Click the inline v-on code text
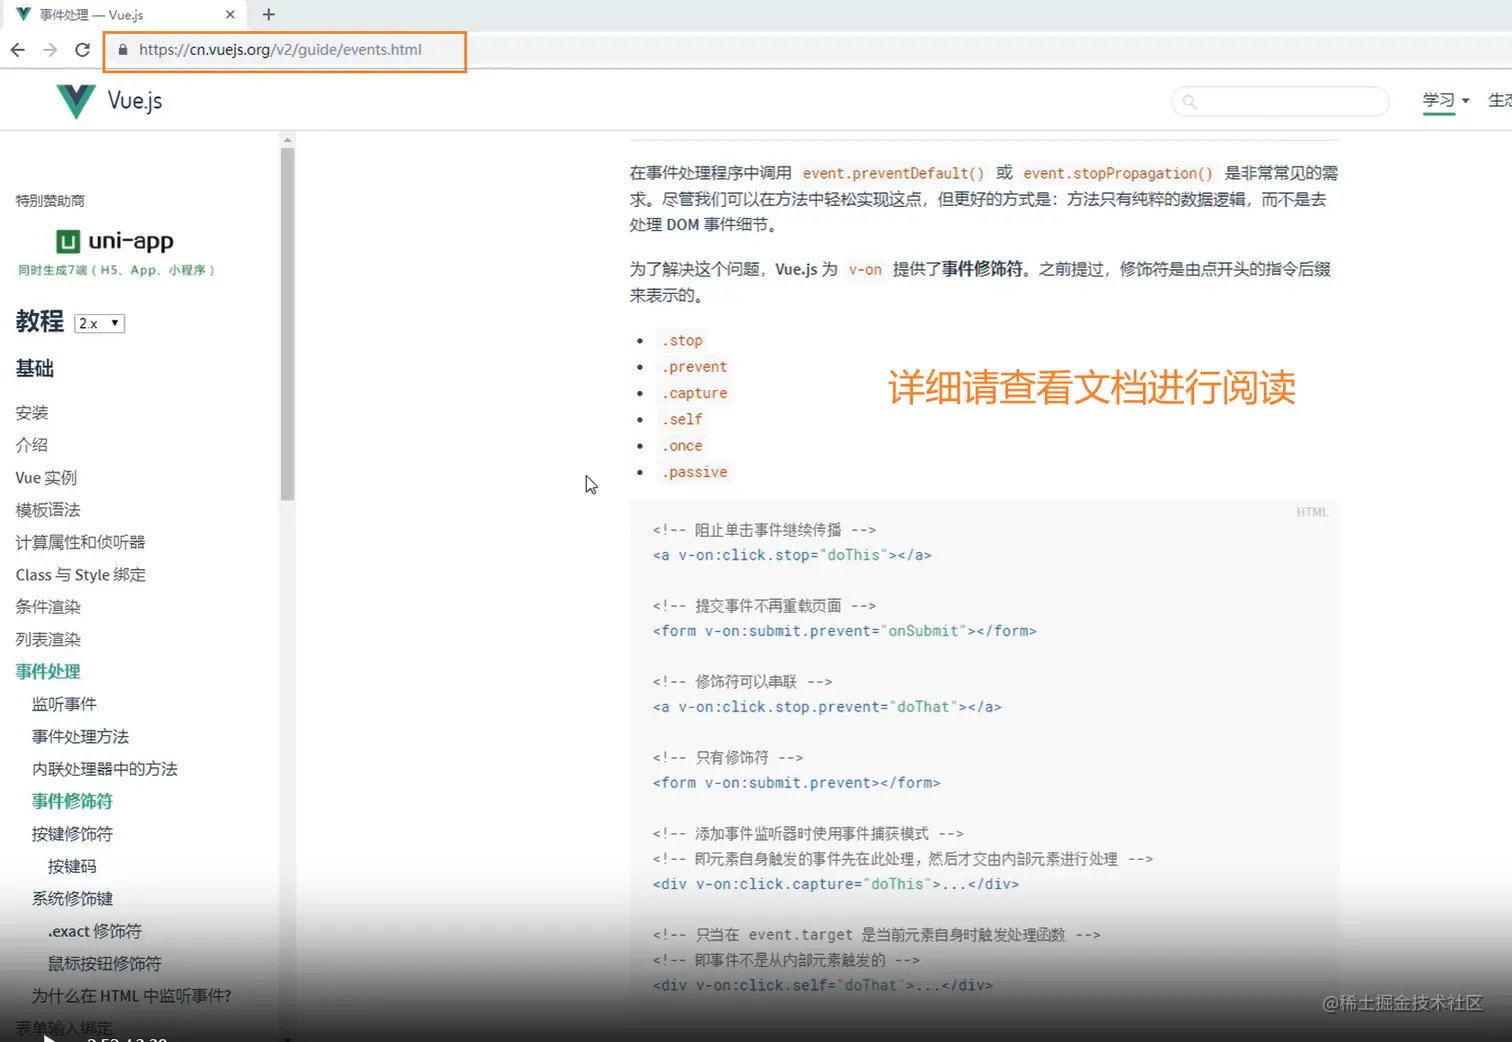The width and height of the screenshot is (1512, 1042). click(865, 269)
